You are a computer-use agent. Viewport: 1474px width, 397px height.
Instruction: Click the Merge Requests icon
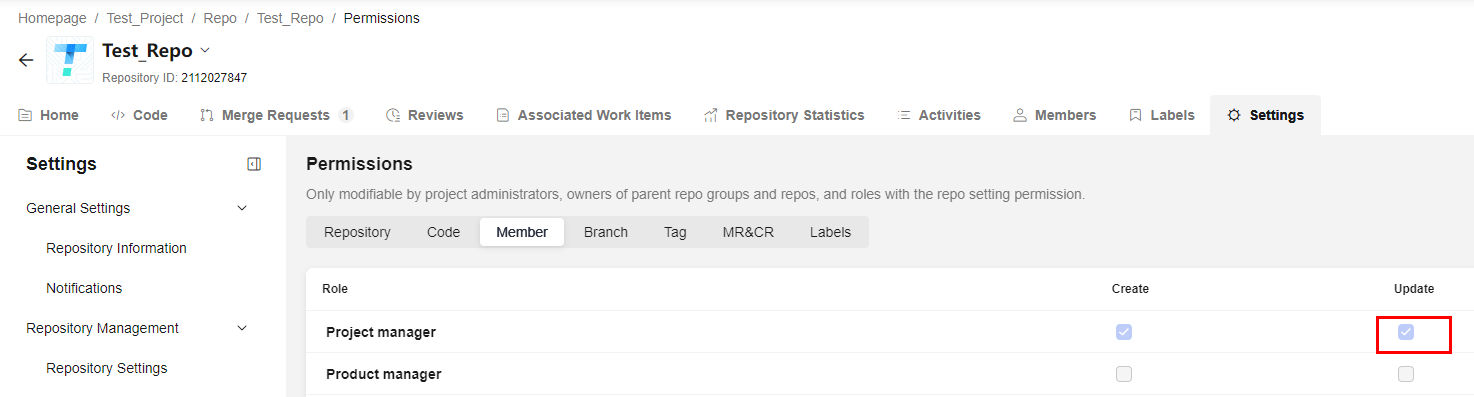(207, 115)
